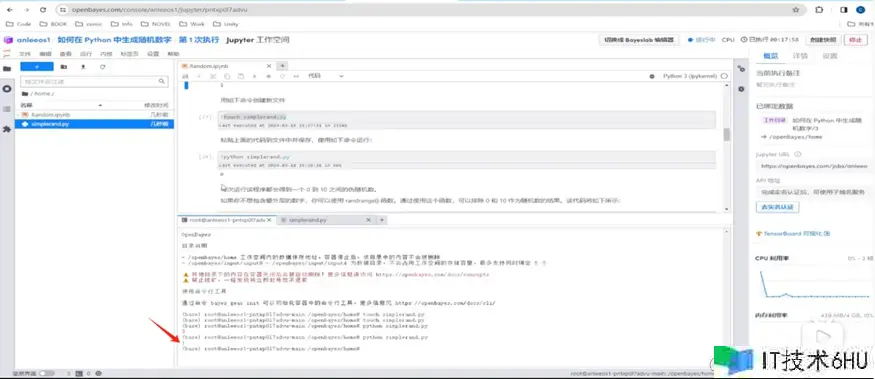Click the 去实名认证 button

click(777, 207)
